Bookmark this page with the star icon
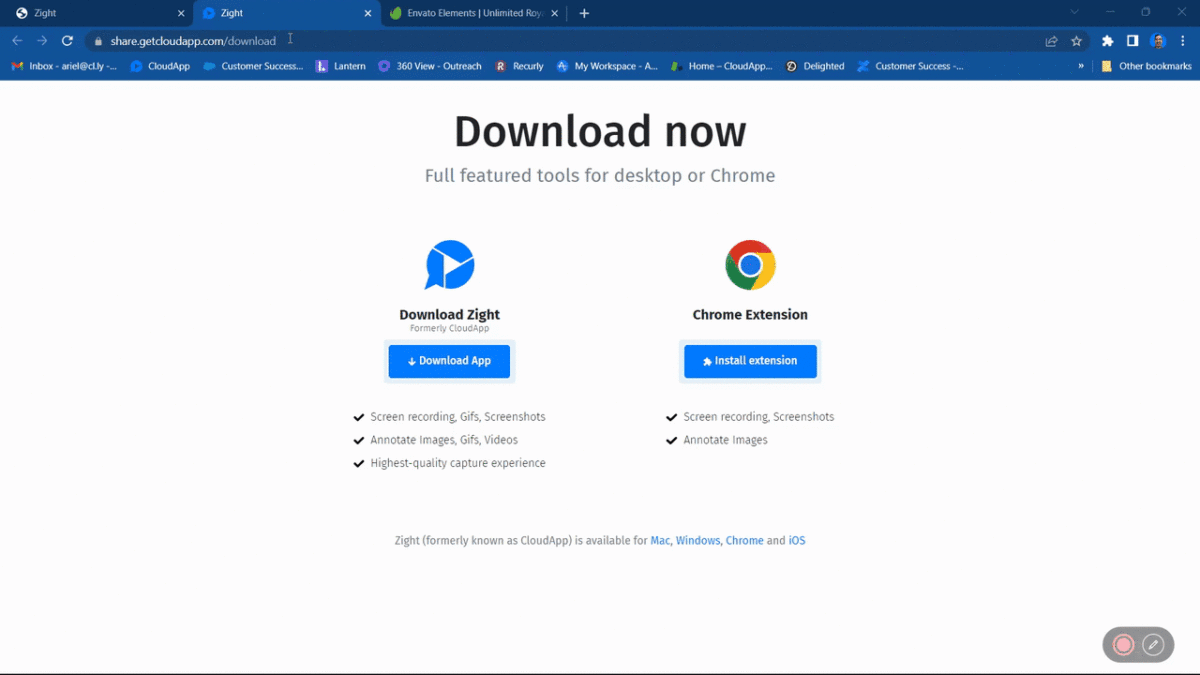Image resolution: width=1200 pixels, height=675 pixels. point(1077,41)
